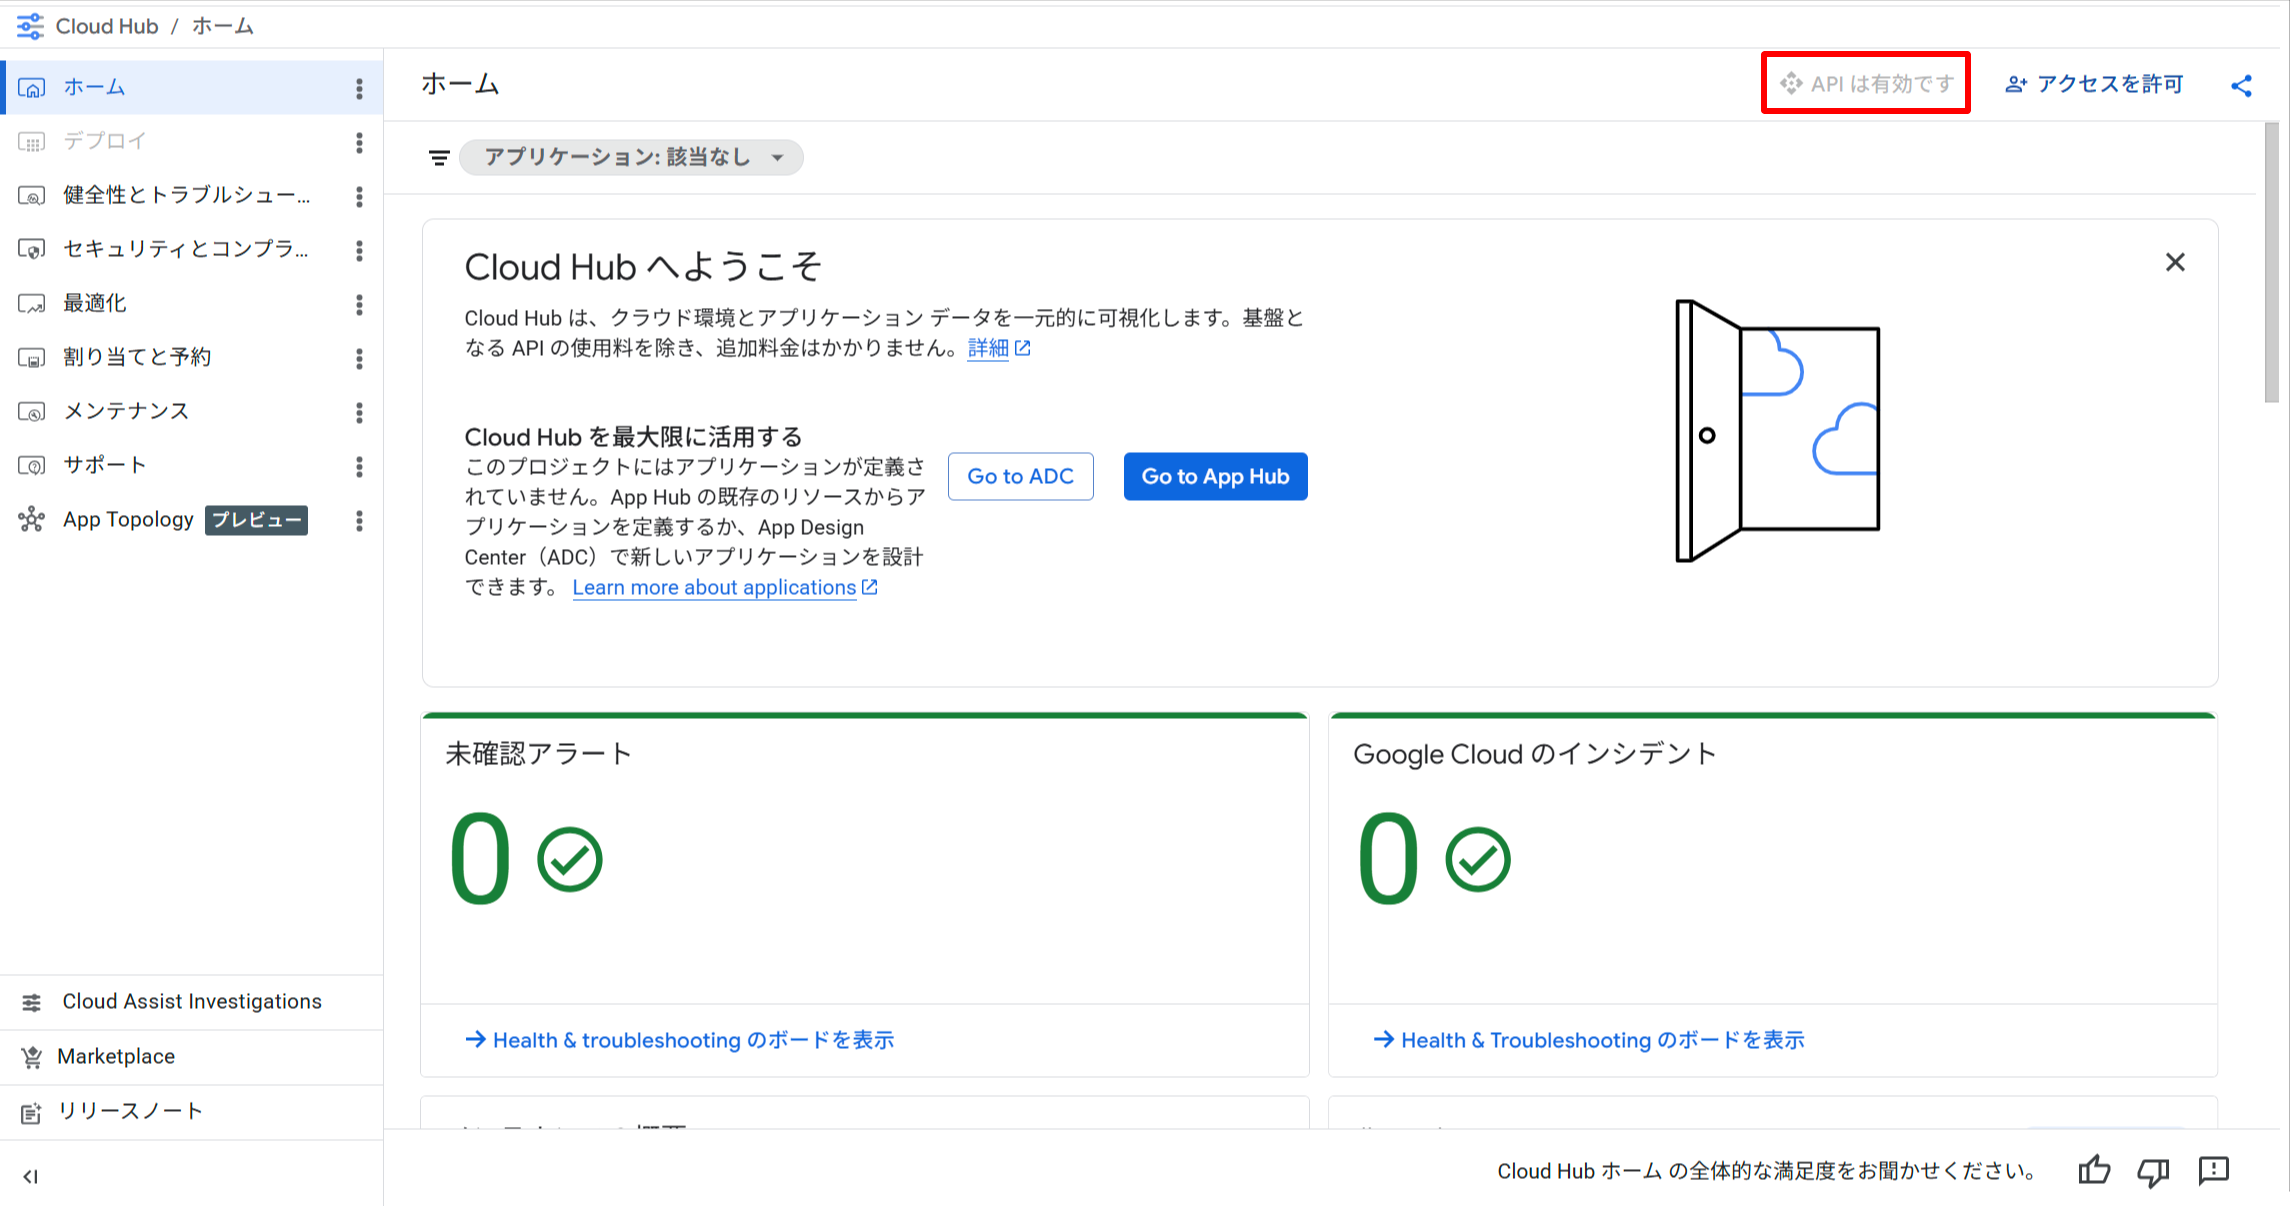Dismiss the Cloud Hub welcome card

pyautogui.click(x=2175, y=262)
